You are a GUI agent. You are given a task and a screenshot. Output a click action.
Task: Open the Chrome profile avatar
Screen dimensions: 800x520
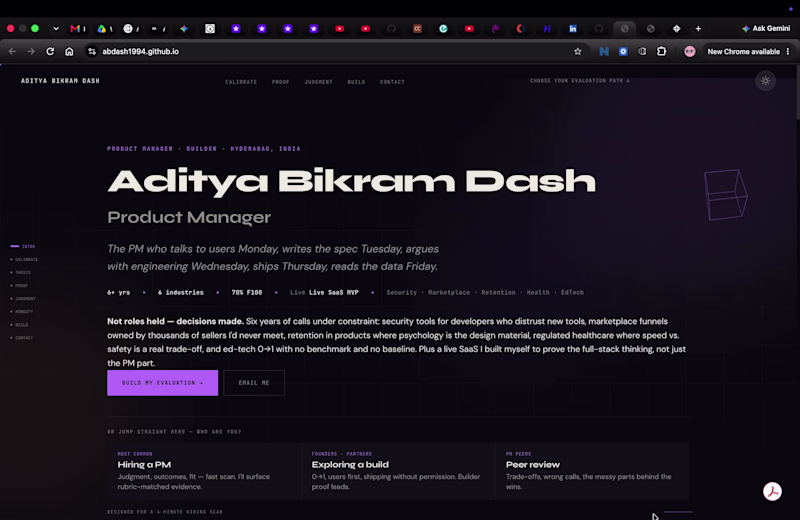[x=690, y=52]
